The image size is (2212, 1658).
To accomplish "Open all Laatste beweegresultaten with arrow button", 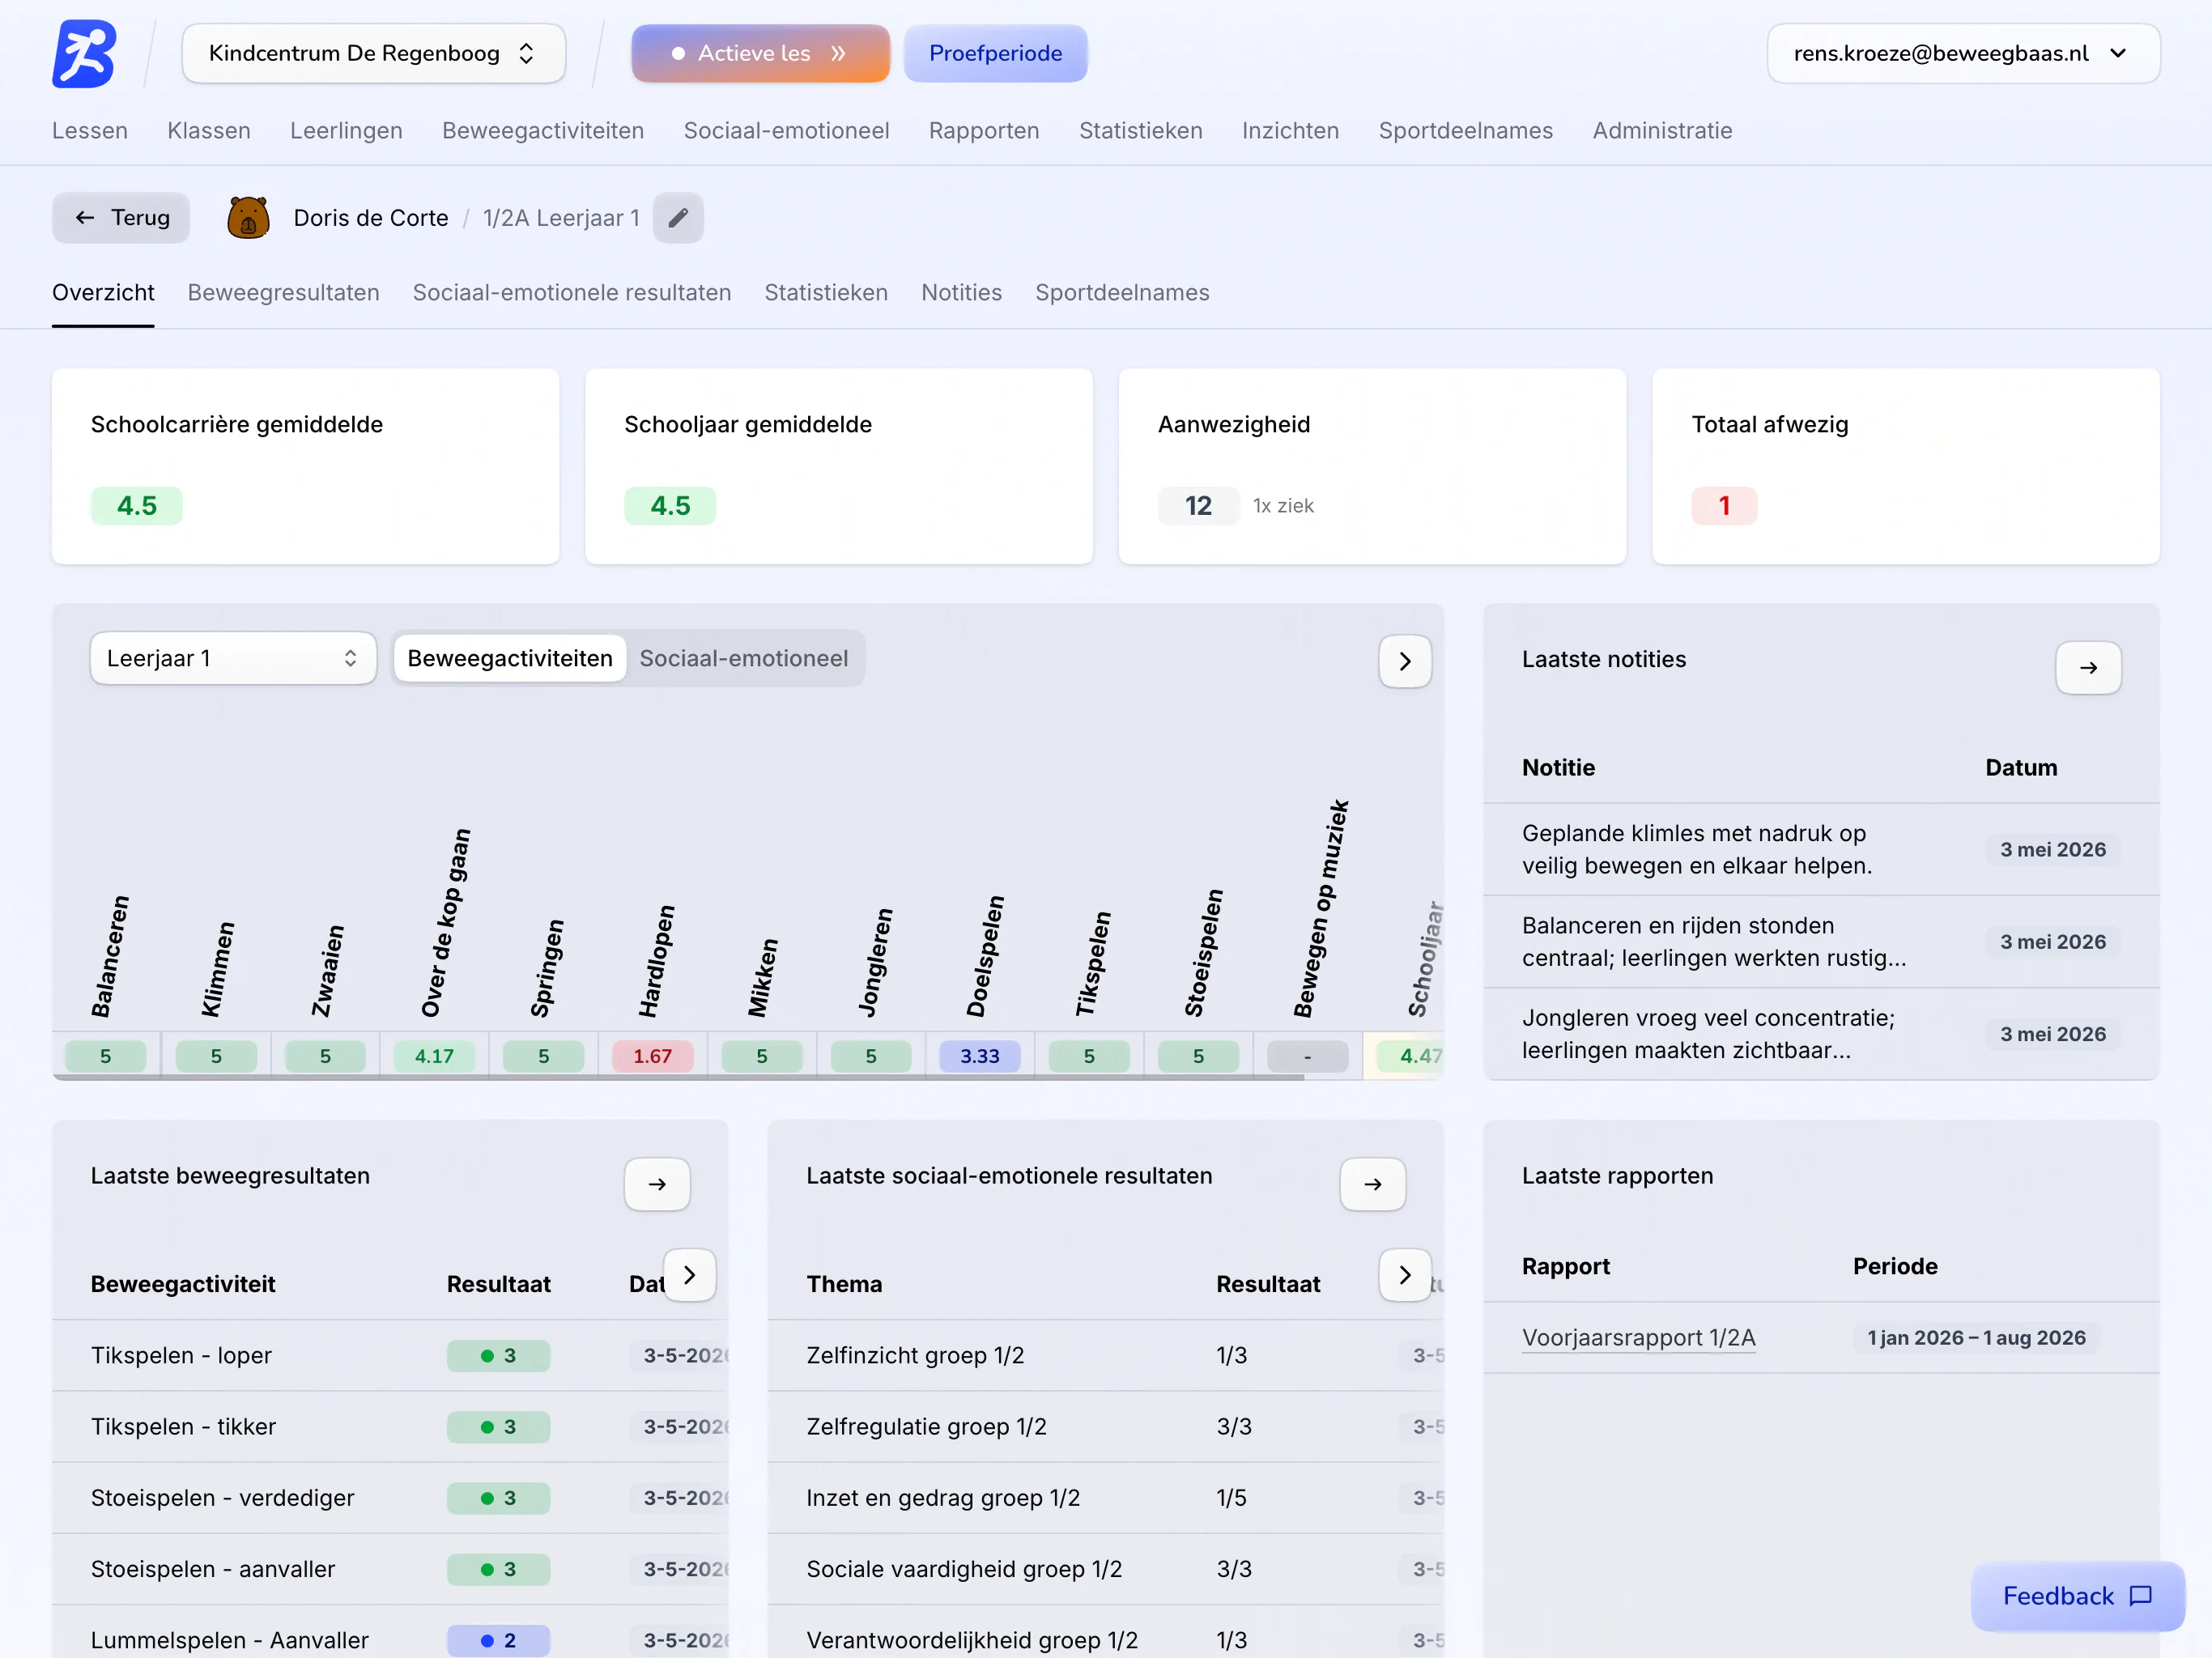I will (x=657, y=1184).
